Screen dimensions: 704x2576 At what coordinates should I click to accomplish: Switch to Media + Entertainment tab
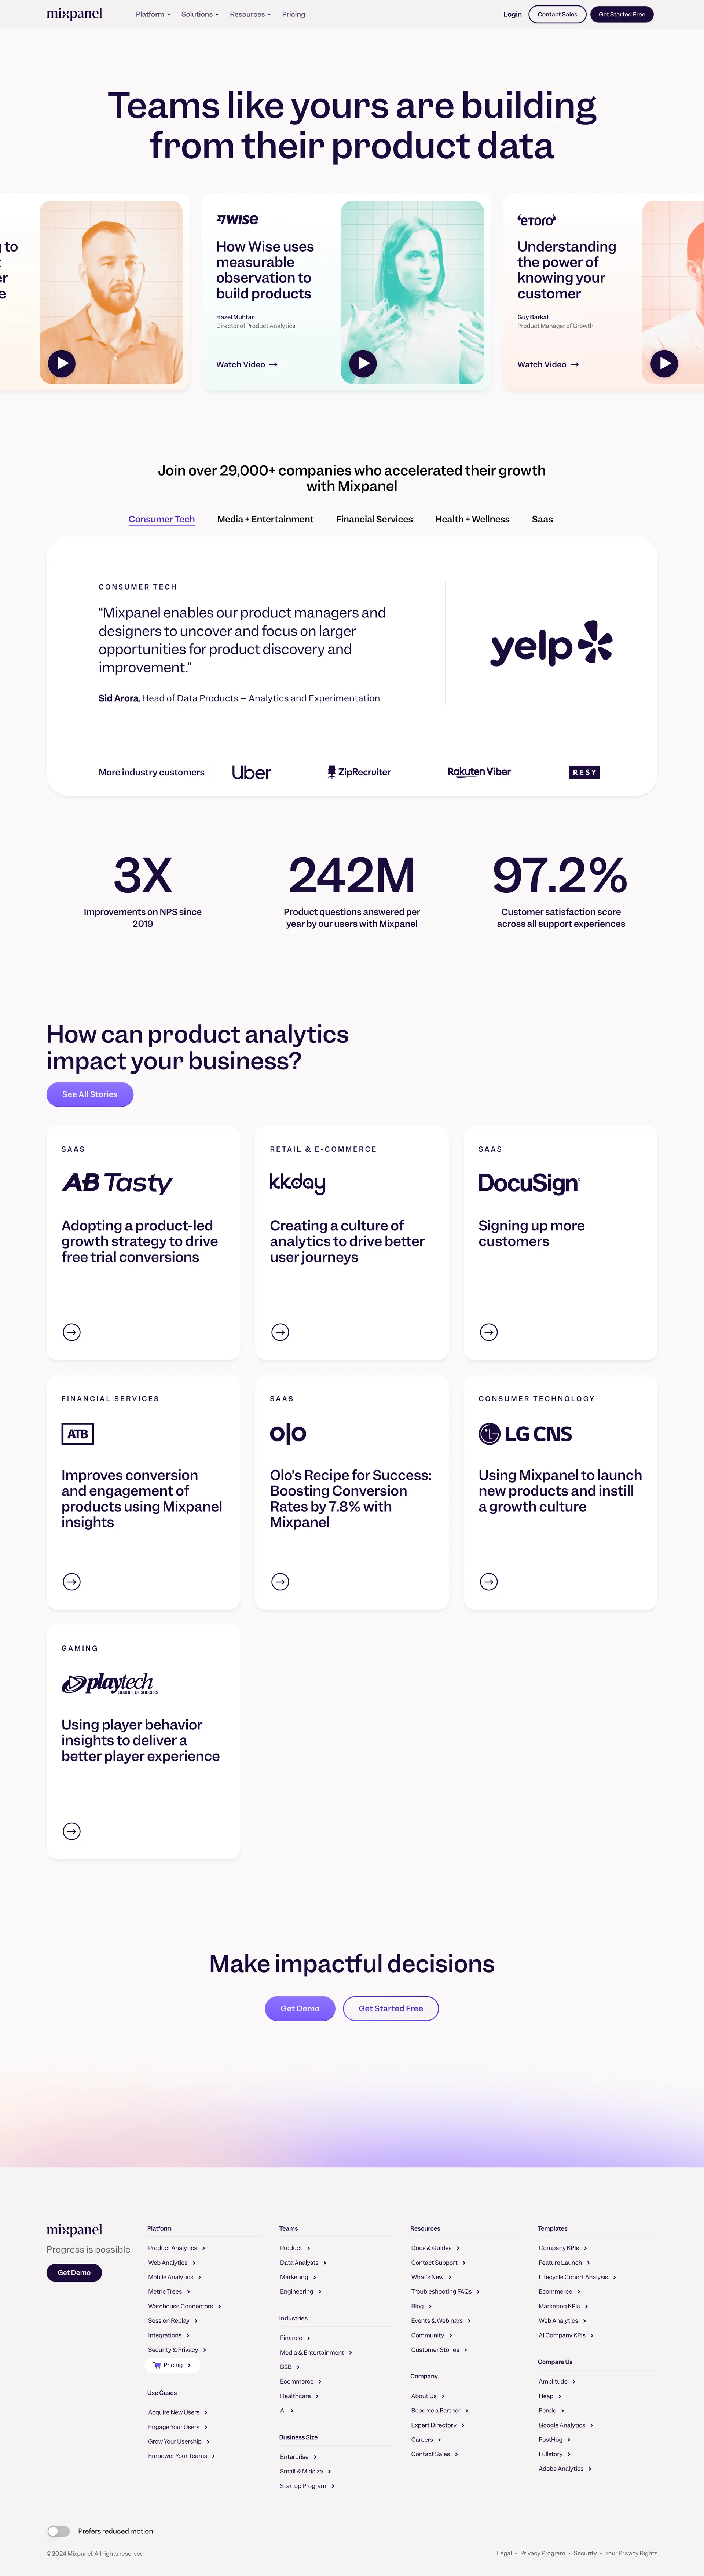(x=265, y=520)
